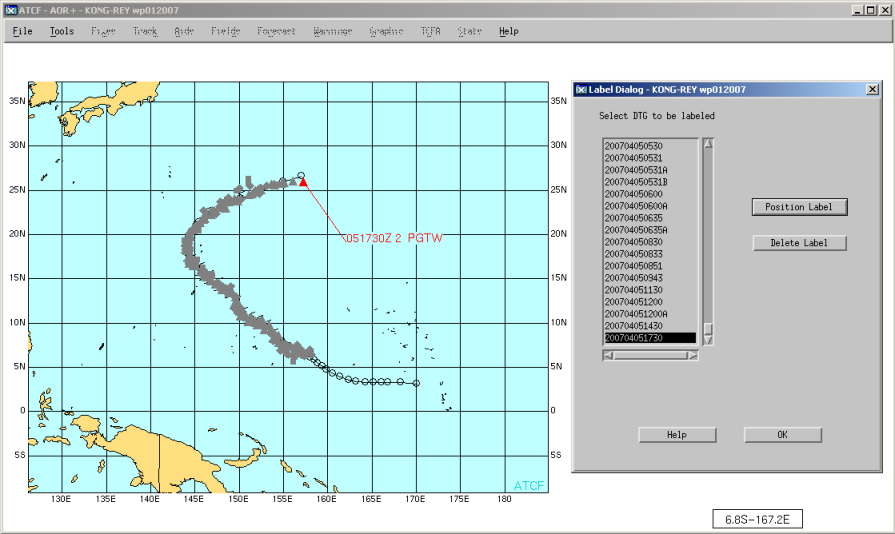Click the red triangle fix marker on map

coord(302,182)
